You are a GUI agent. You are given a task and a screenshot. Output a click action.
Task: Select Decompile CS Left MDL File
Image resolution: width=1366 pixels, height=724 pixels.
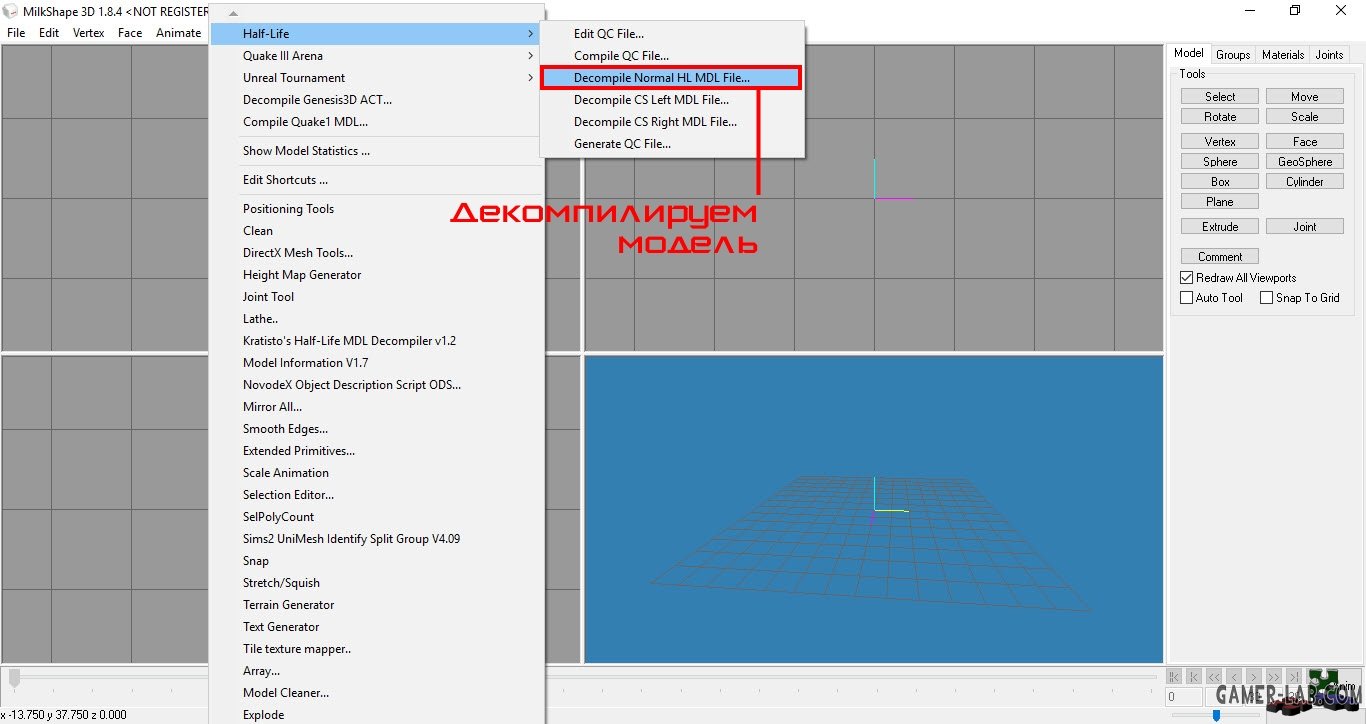click(x=671, y=100)
